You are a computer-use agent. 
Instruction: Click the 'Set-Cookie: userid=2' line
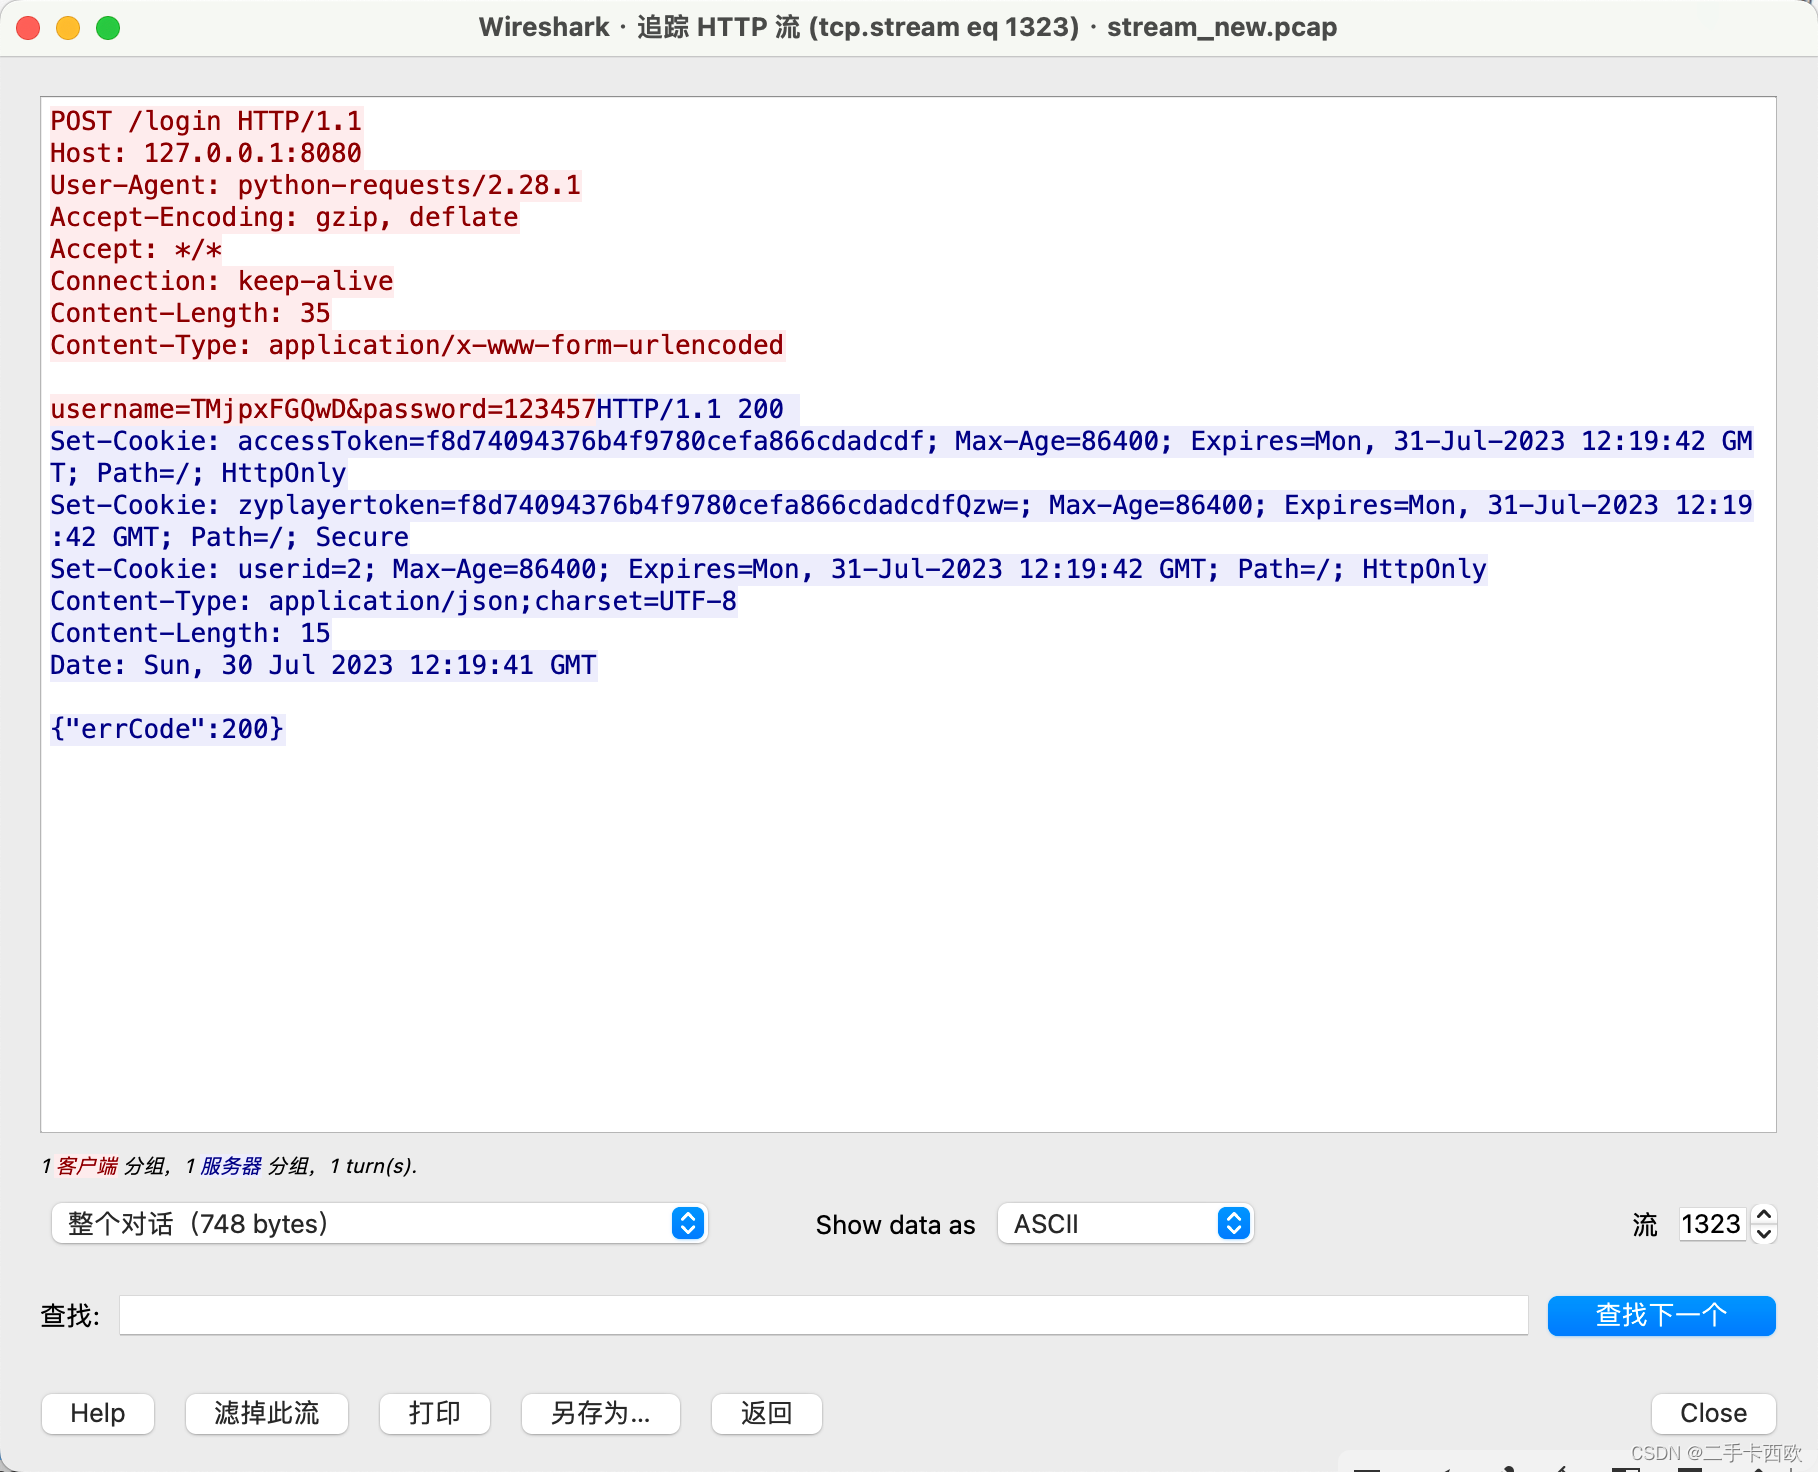coord(768,569)
